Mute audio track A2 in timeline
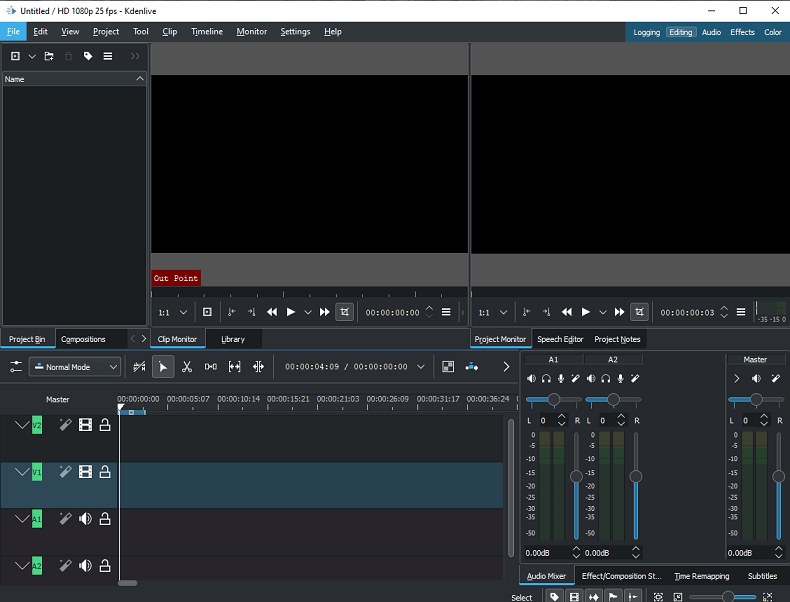This screenshot has height=602, width=790. (x=85, y=566)
